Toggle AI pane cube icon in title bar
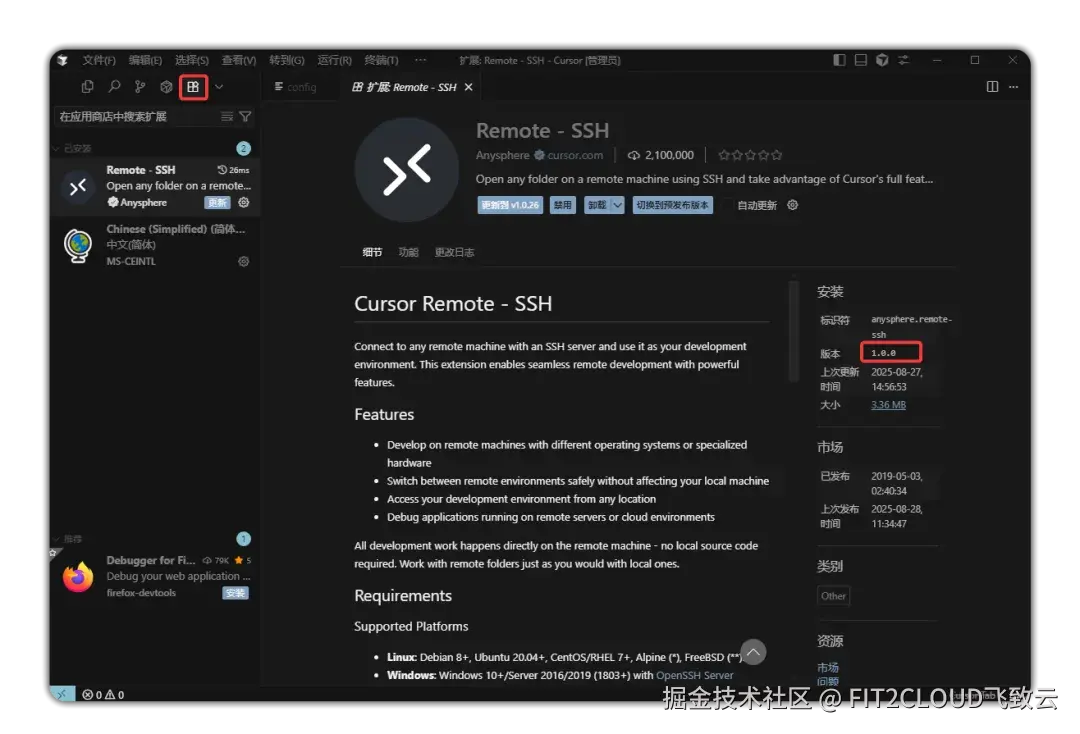This screenshot has width=1080, height=734. pyautogui.click(x=882, y=60)
